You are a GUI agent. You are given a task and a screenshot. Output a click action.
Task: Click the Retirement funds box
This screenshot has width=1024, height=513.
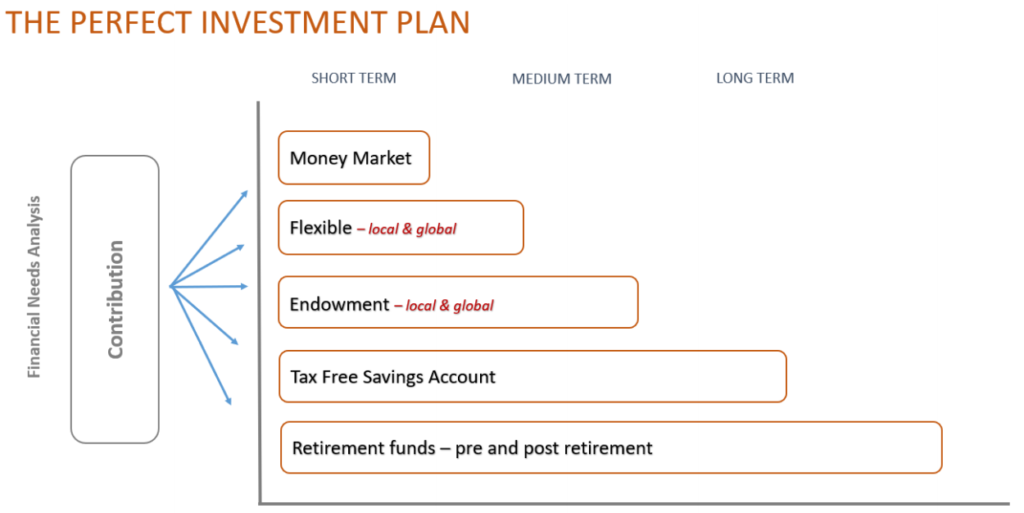pyautogui.click(x=610, y=448)
